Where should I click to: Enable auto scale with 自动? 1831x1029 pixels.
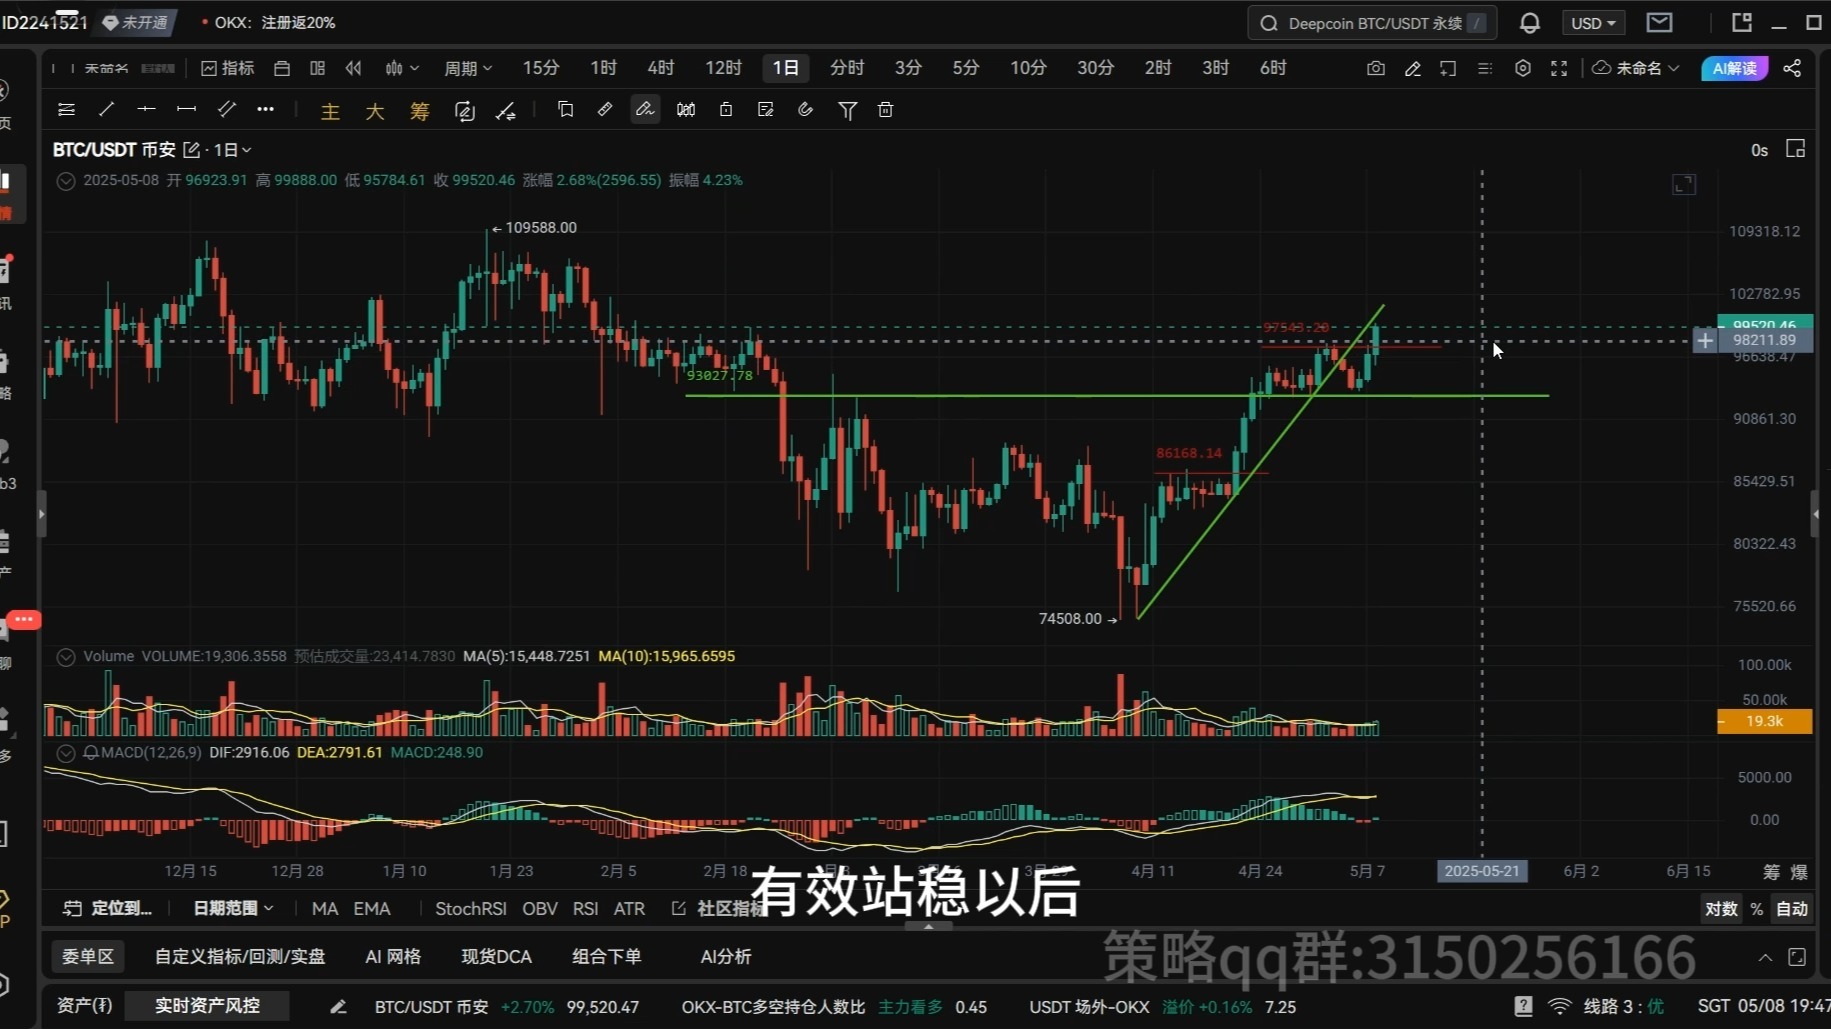[x=1792, y=908]
